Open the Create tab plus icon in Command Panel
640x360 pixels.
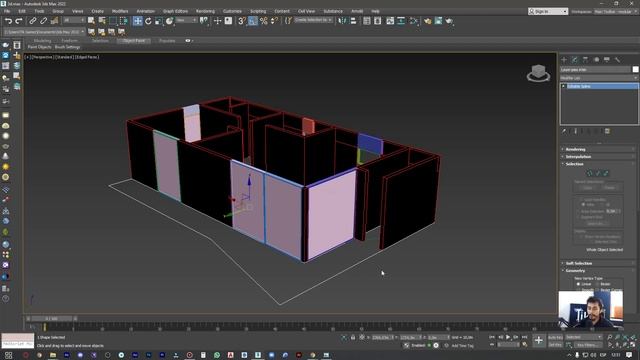point(564,60)
